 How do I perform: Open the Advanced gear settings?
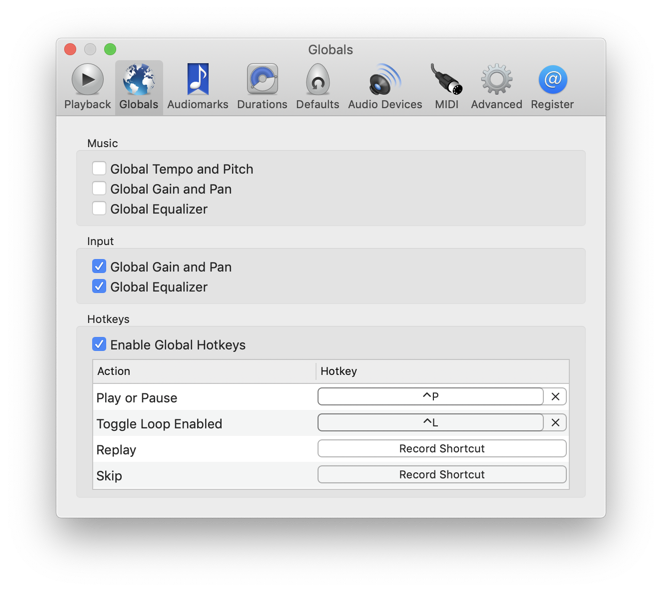[496, 86]
